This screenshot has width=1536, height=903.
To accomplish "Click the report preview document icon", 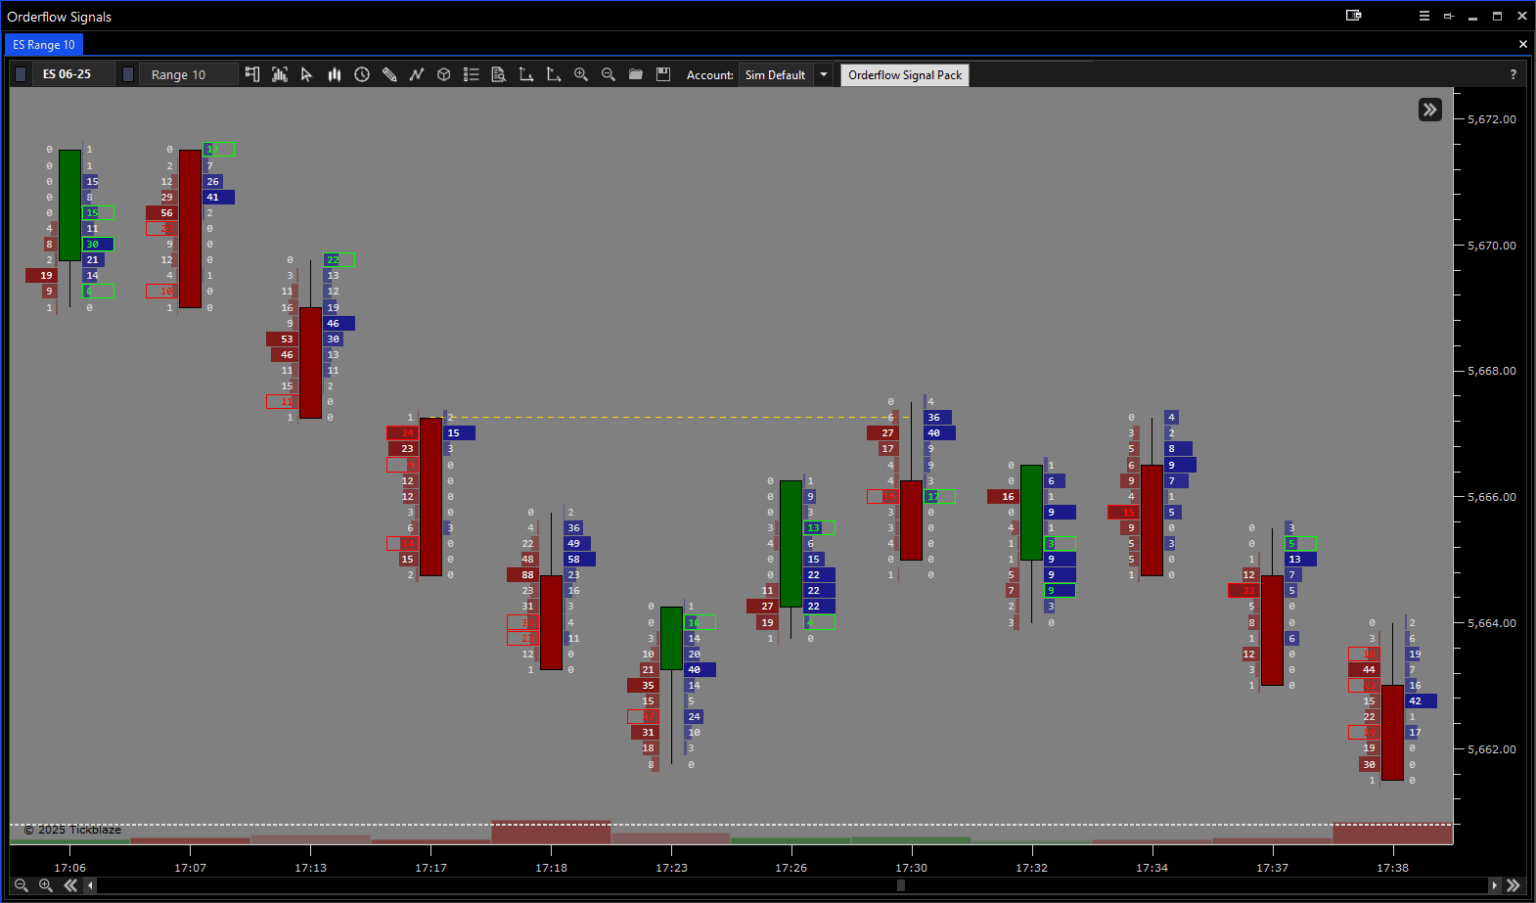I will click(x=498, y=74).
